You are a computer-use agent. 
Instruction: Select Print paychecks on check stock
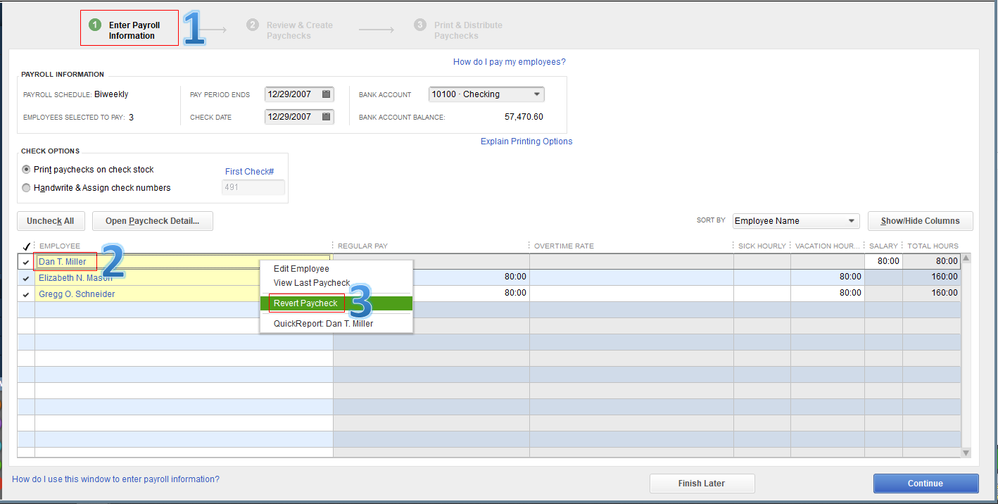(x=26, y=169)
